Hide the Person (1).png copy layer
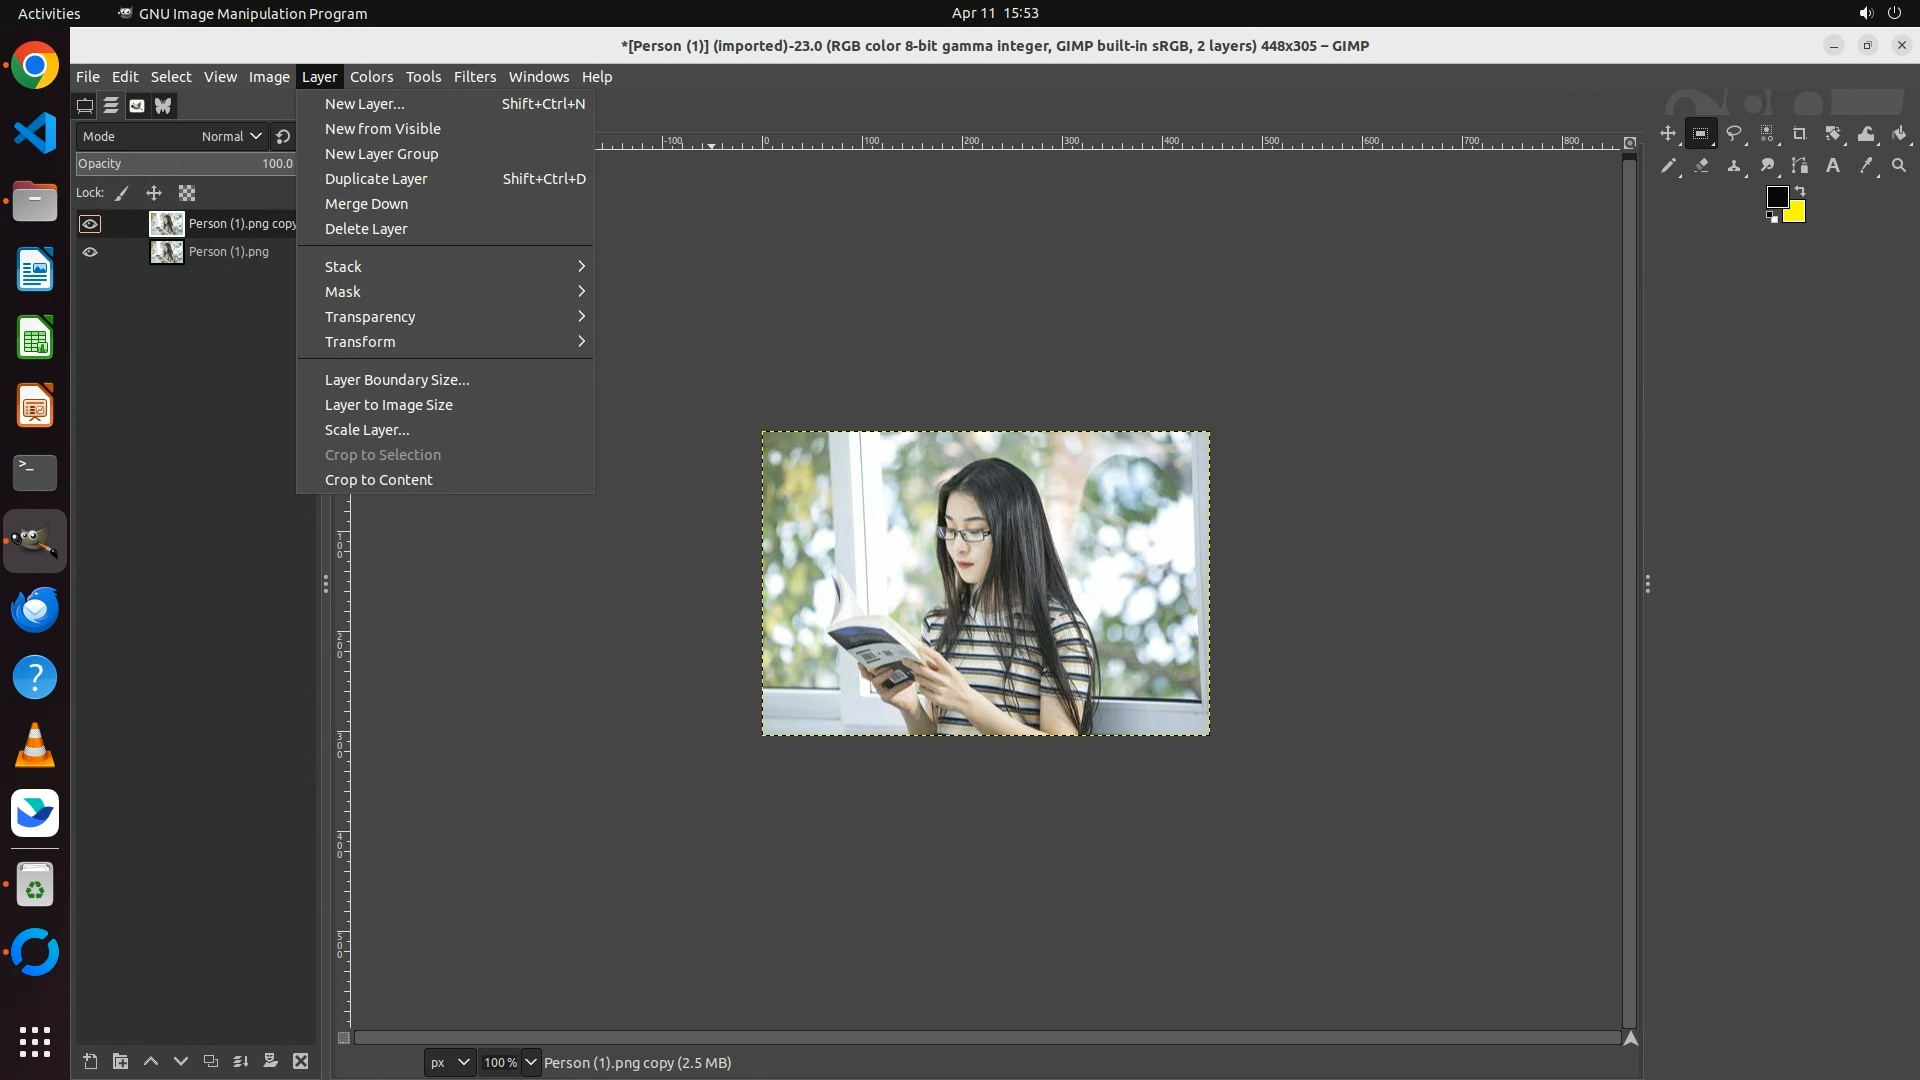 click(90, 224)
